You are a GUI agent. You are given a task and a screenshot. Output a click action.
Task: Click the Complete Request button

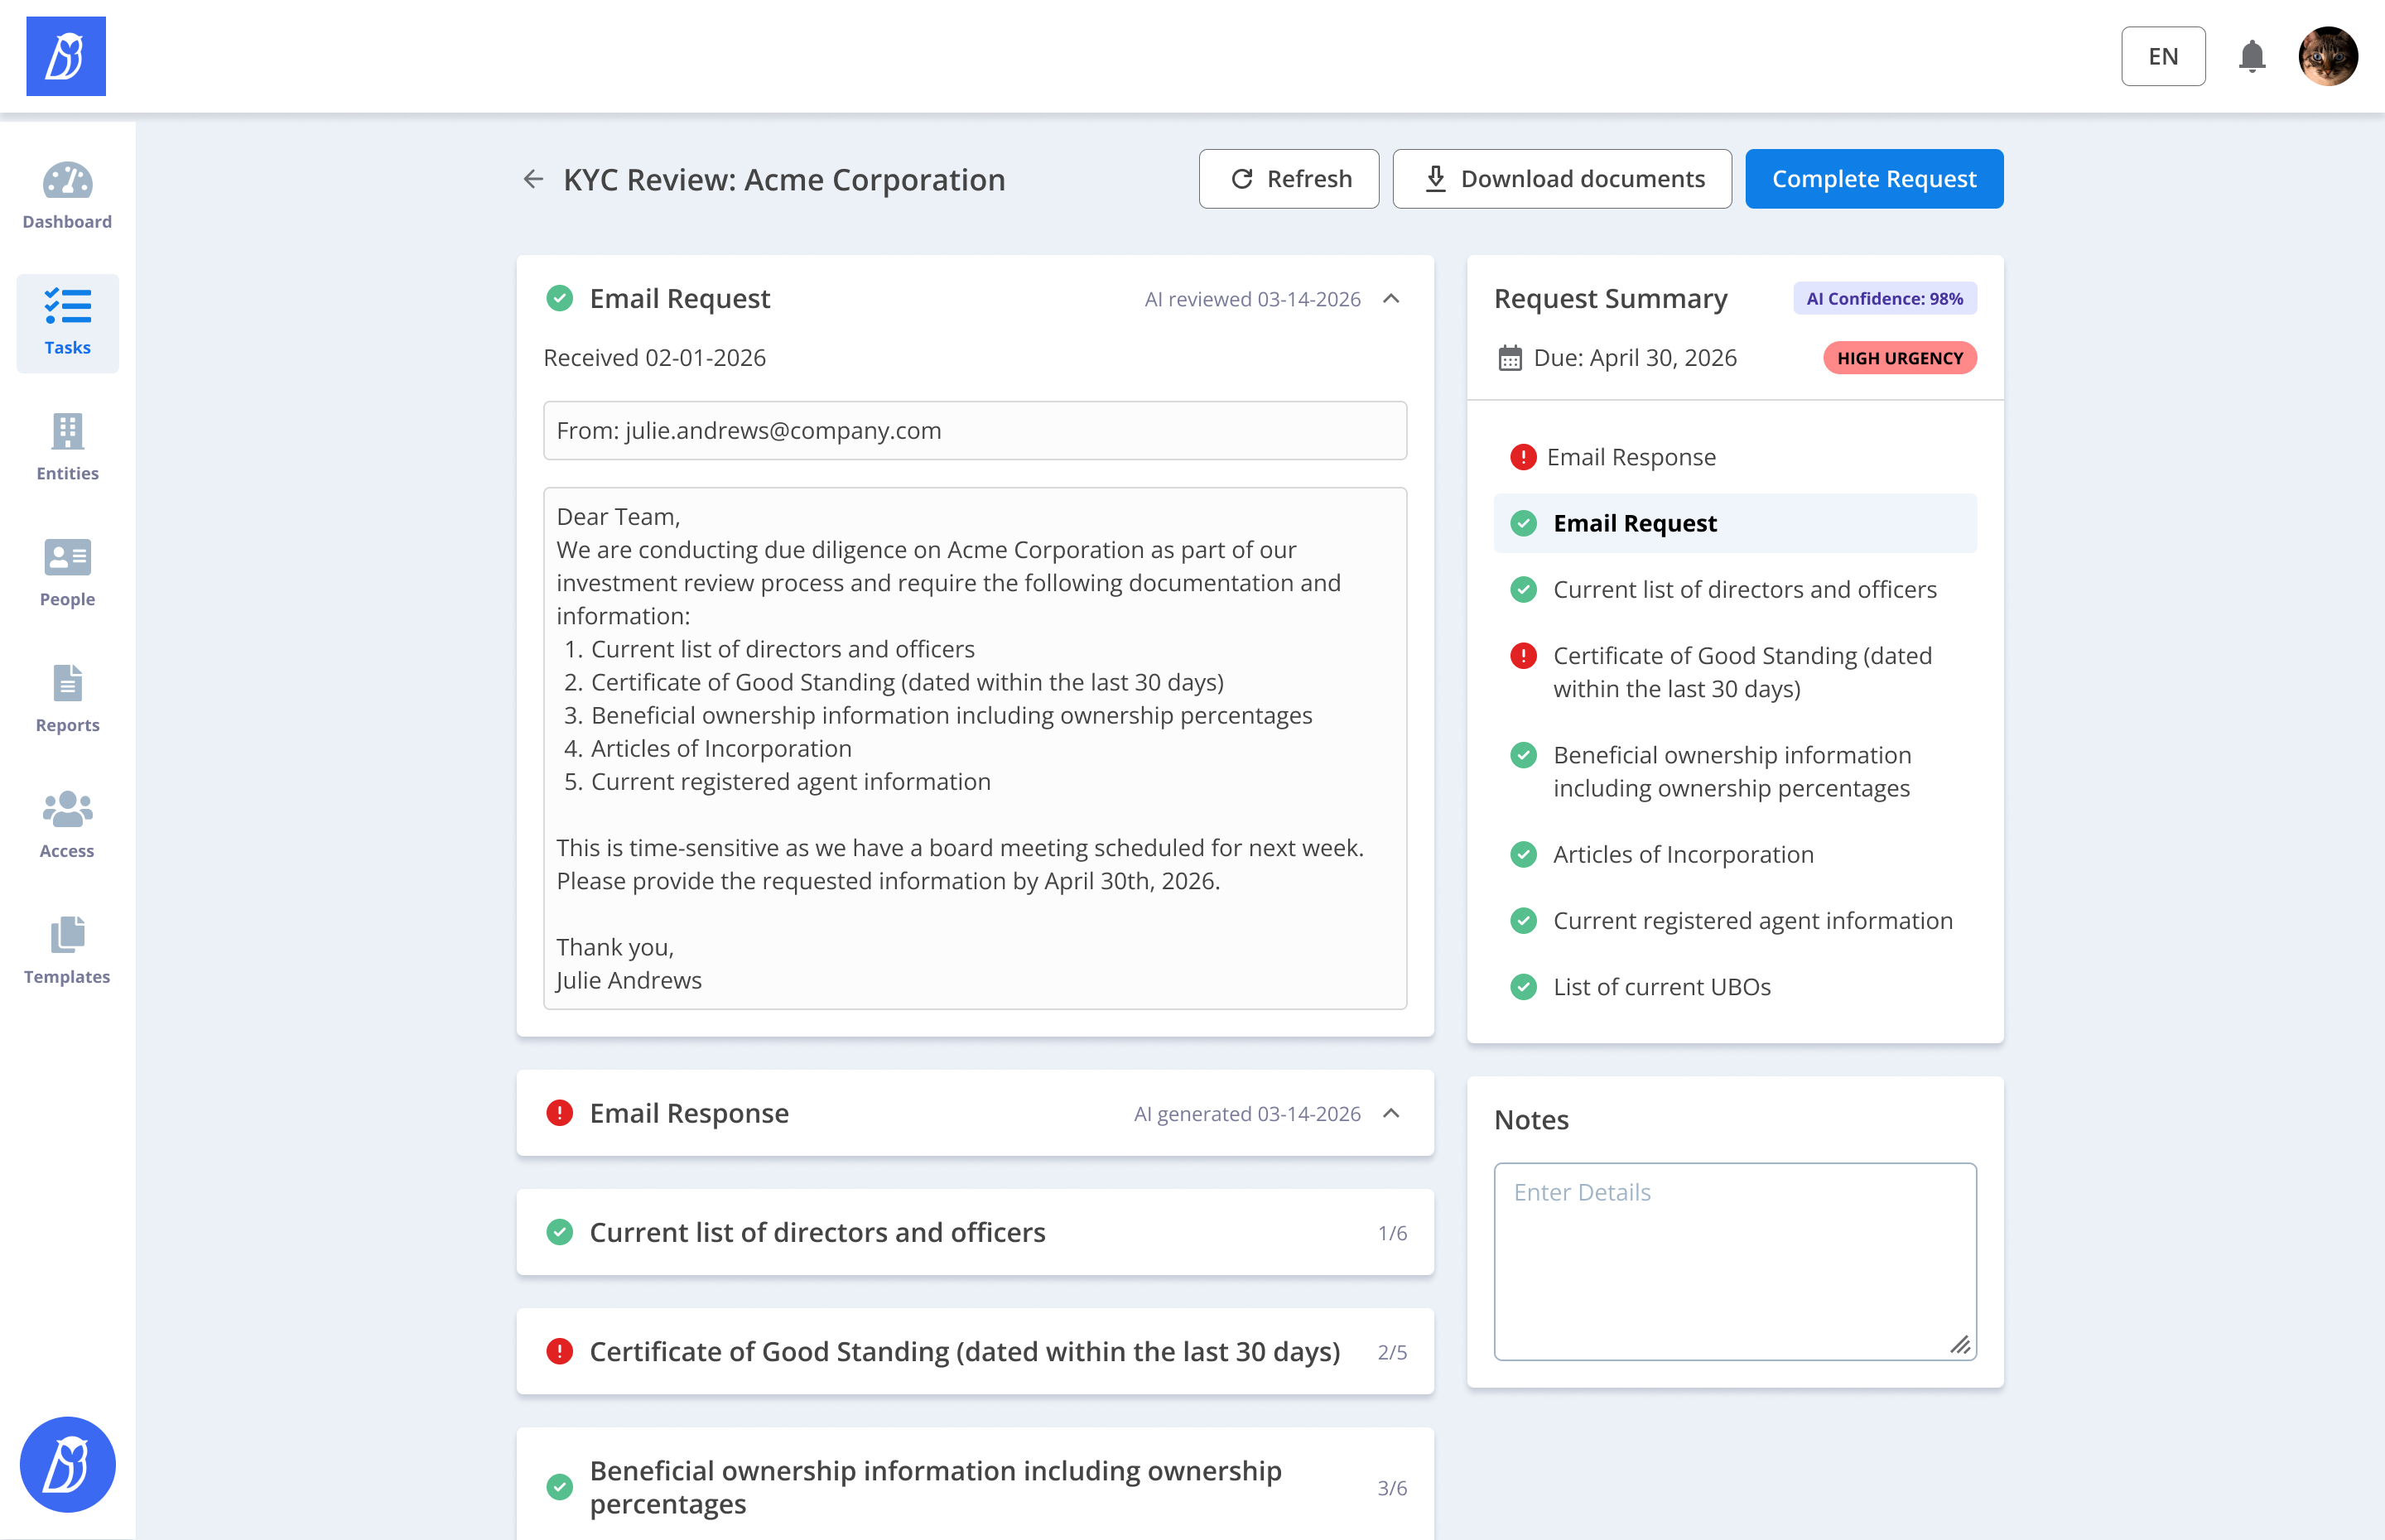coord(1873,179)
